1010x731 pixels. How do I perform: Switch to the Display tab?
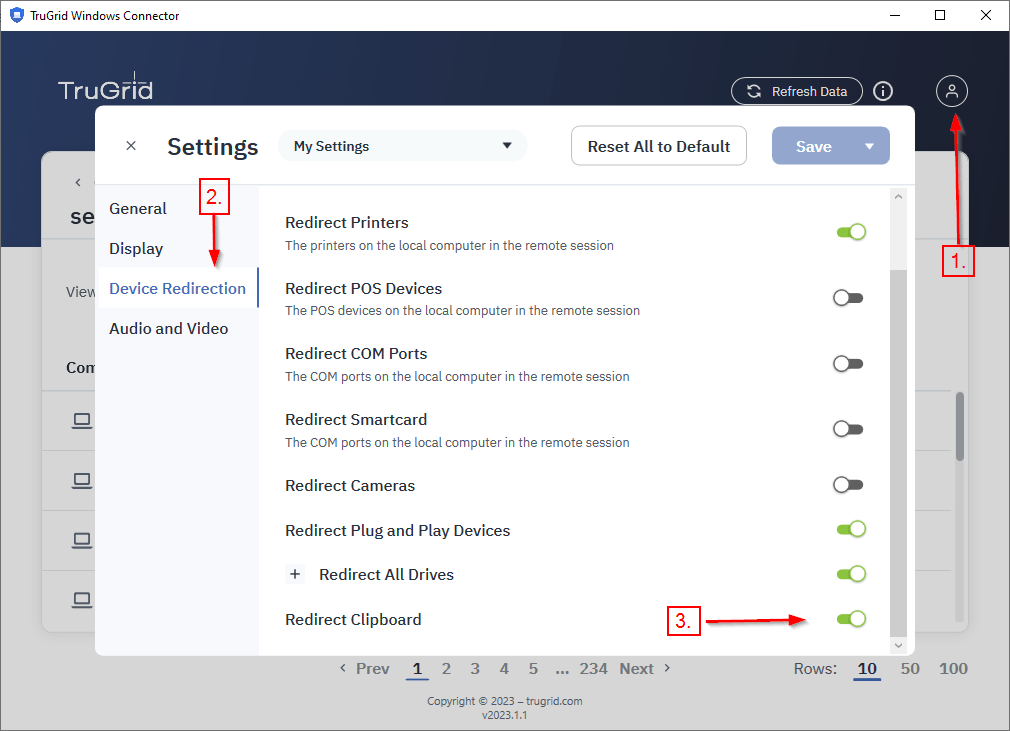click(x=136, y=248)
